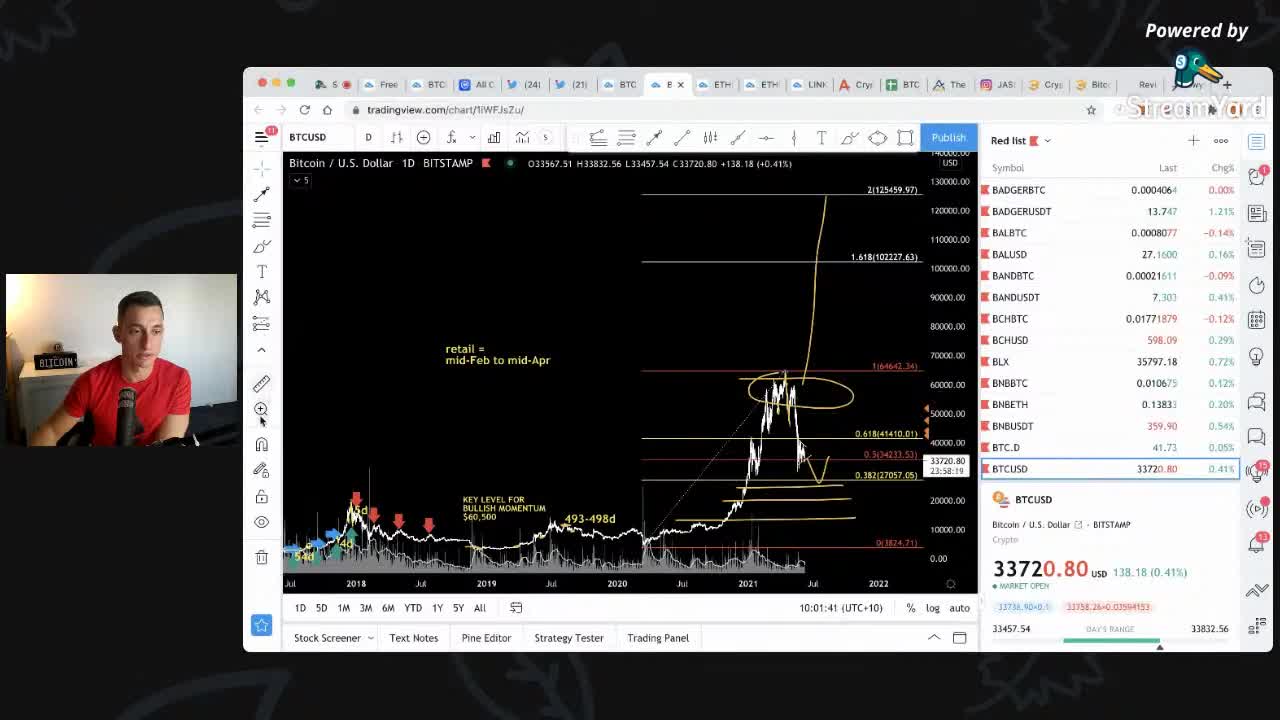
Task: Open the patterns tool in left sidebar
Action: (261, 297)
